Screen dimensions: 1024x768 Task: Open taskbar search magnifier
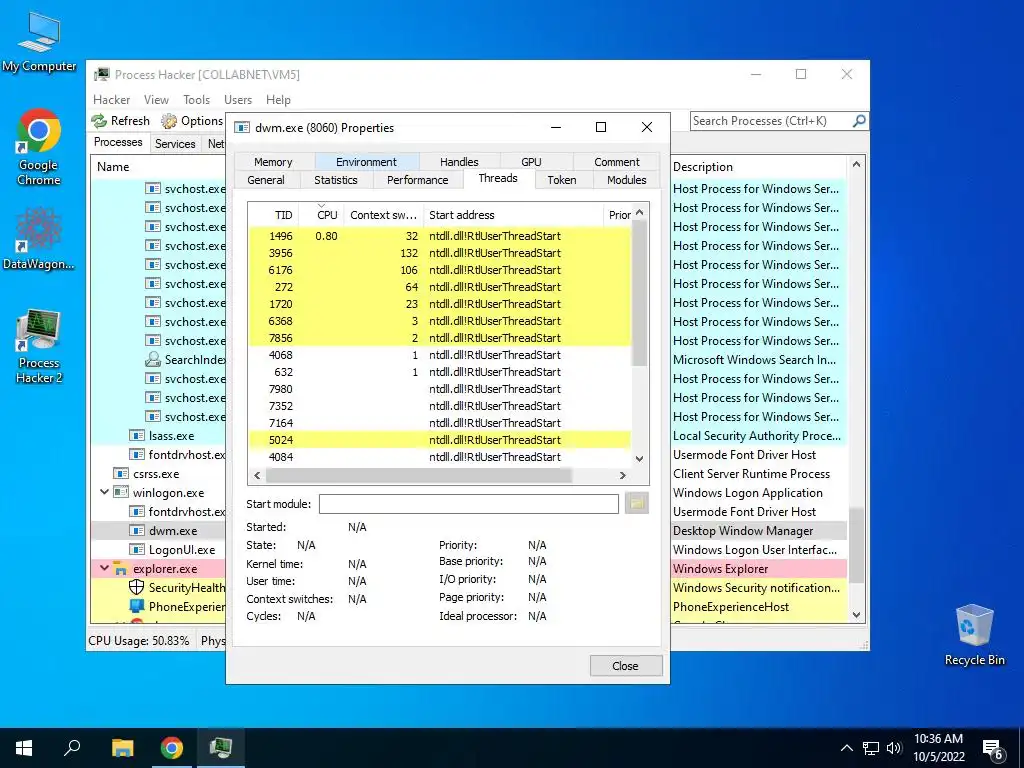[x=72, y=748]
